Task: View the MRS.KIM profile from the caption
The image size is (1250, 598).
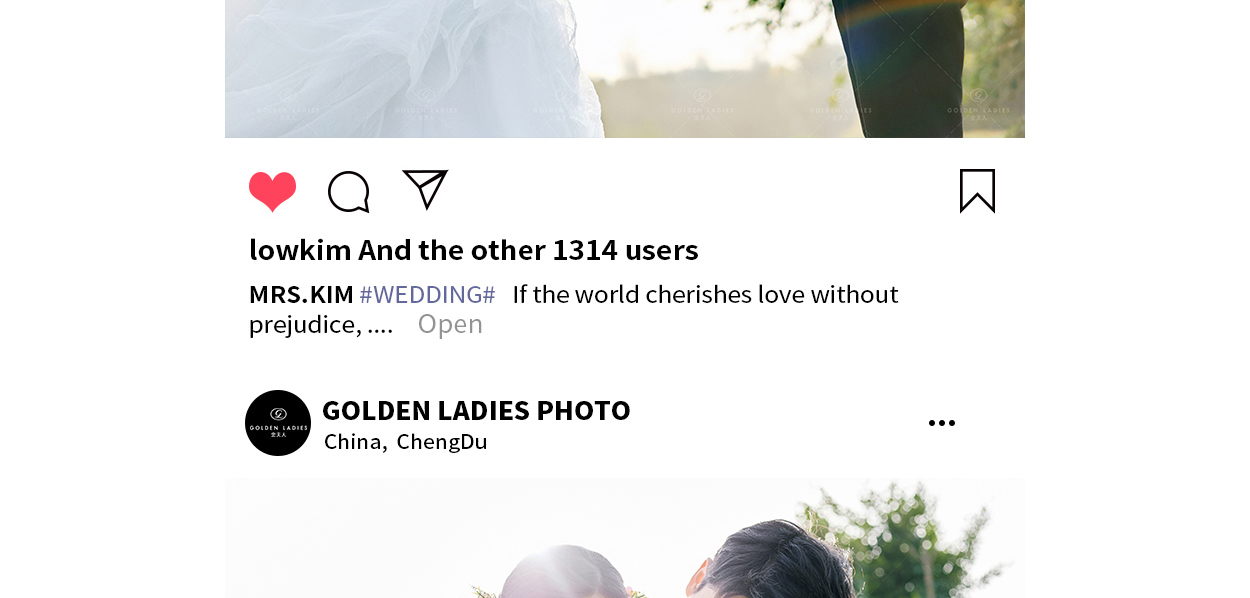Action: click(x=301, y=294)
